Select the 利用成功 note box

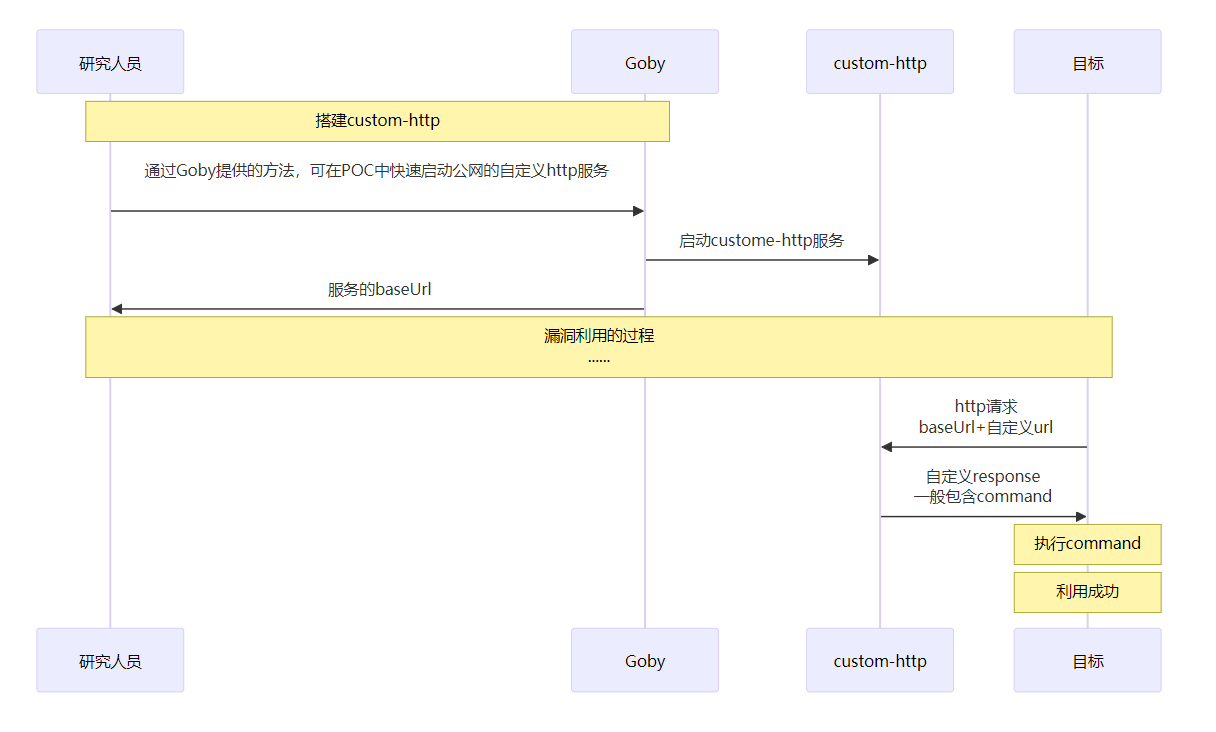click(1087, 592)
